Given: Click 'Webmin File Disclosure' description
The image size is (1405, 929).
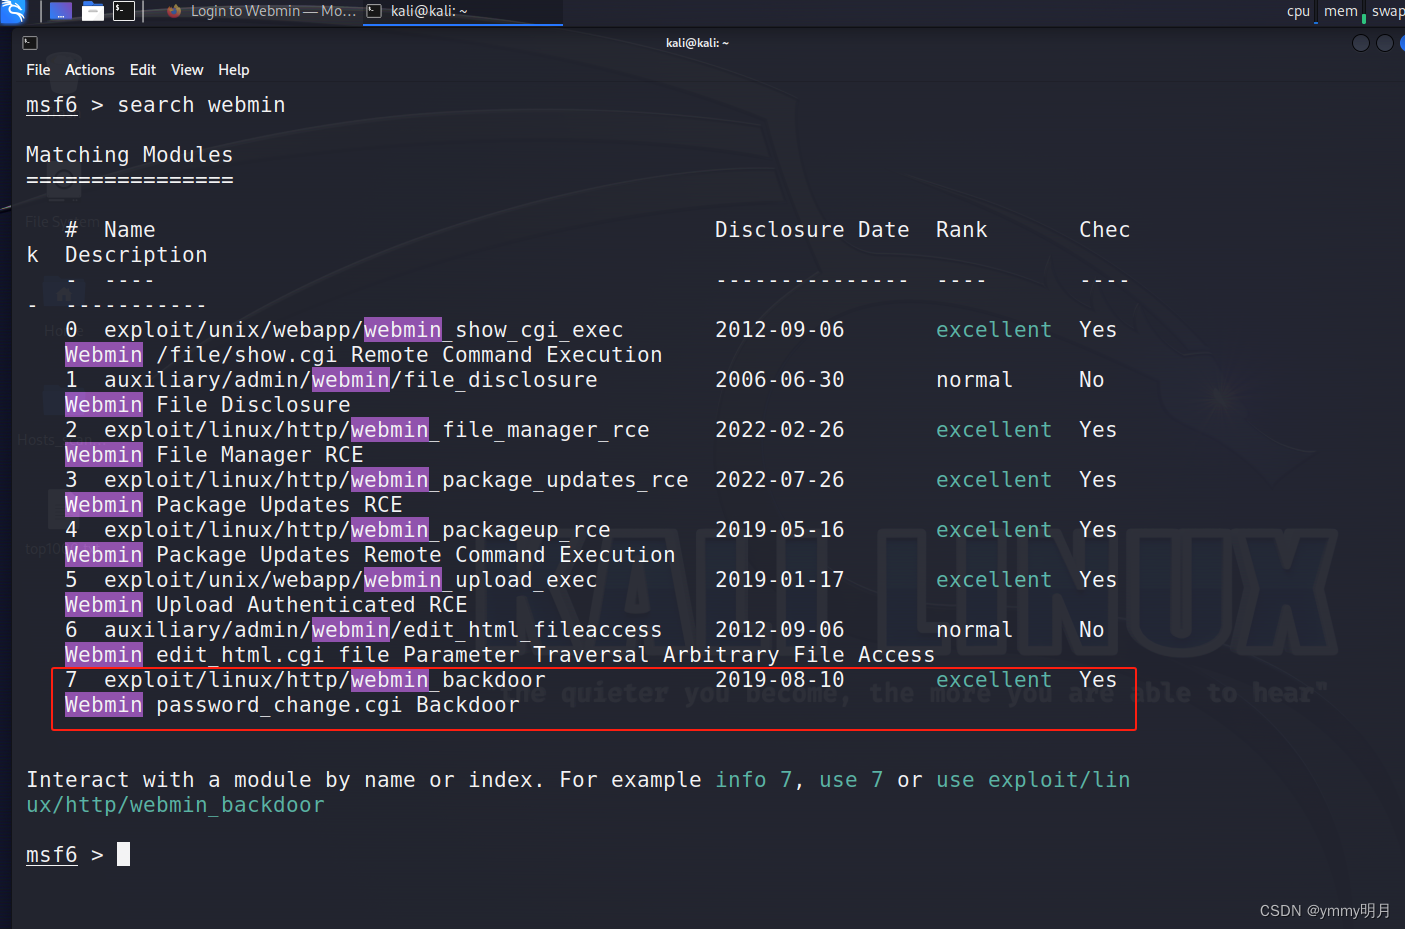Looking at the screenshot, I should [208, 405].
